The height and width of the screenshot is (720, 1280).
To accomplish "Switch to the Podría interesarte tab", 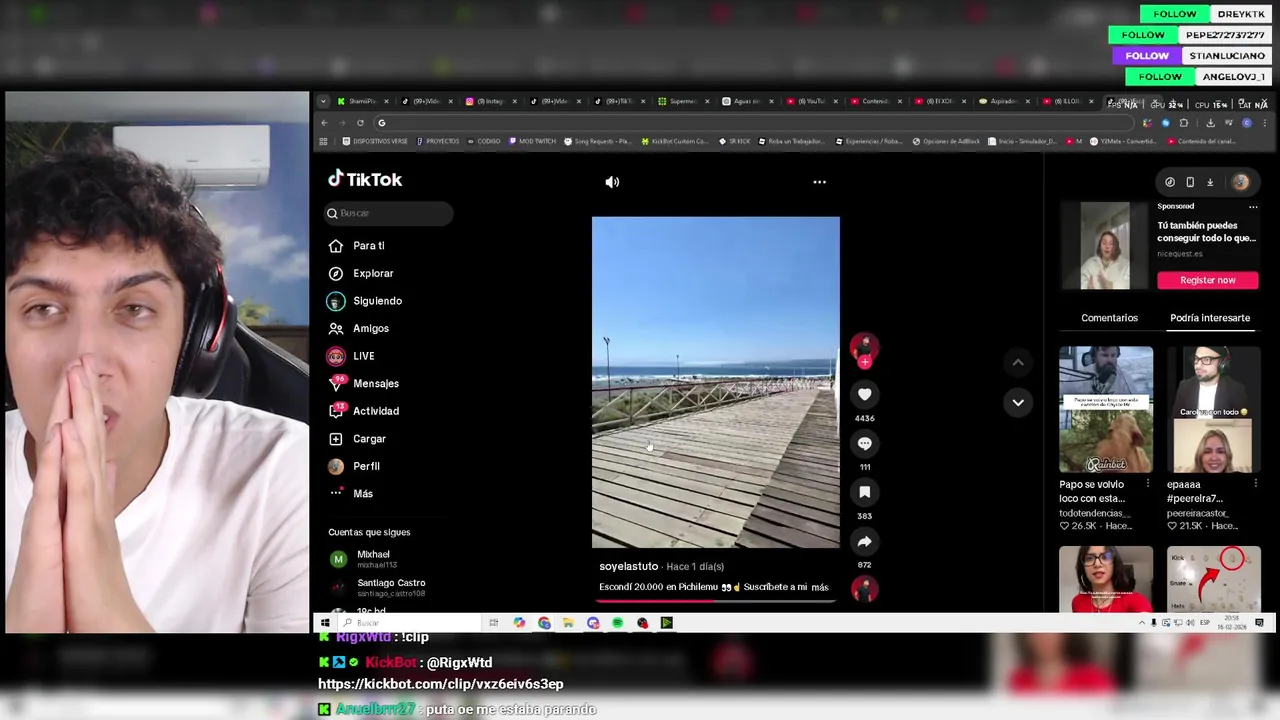I will tap(1210, 318).
